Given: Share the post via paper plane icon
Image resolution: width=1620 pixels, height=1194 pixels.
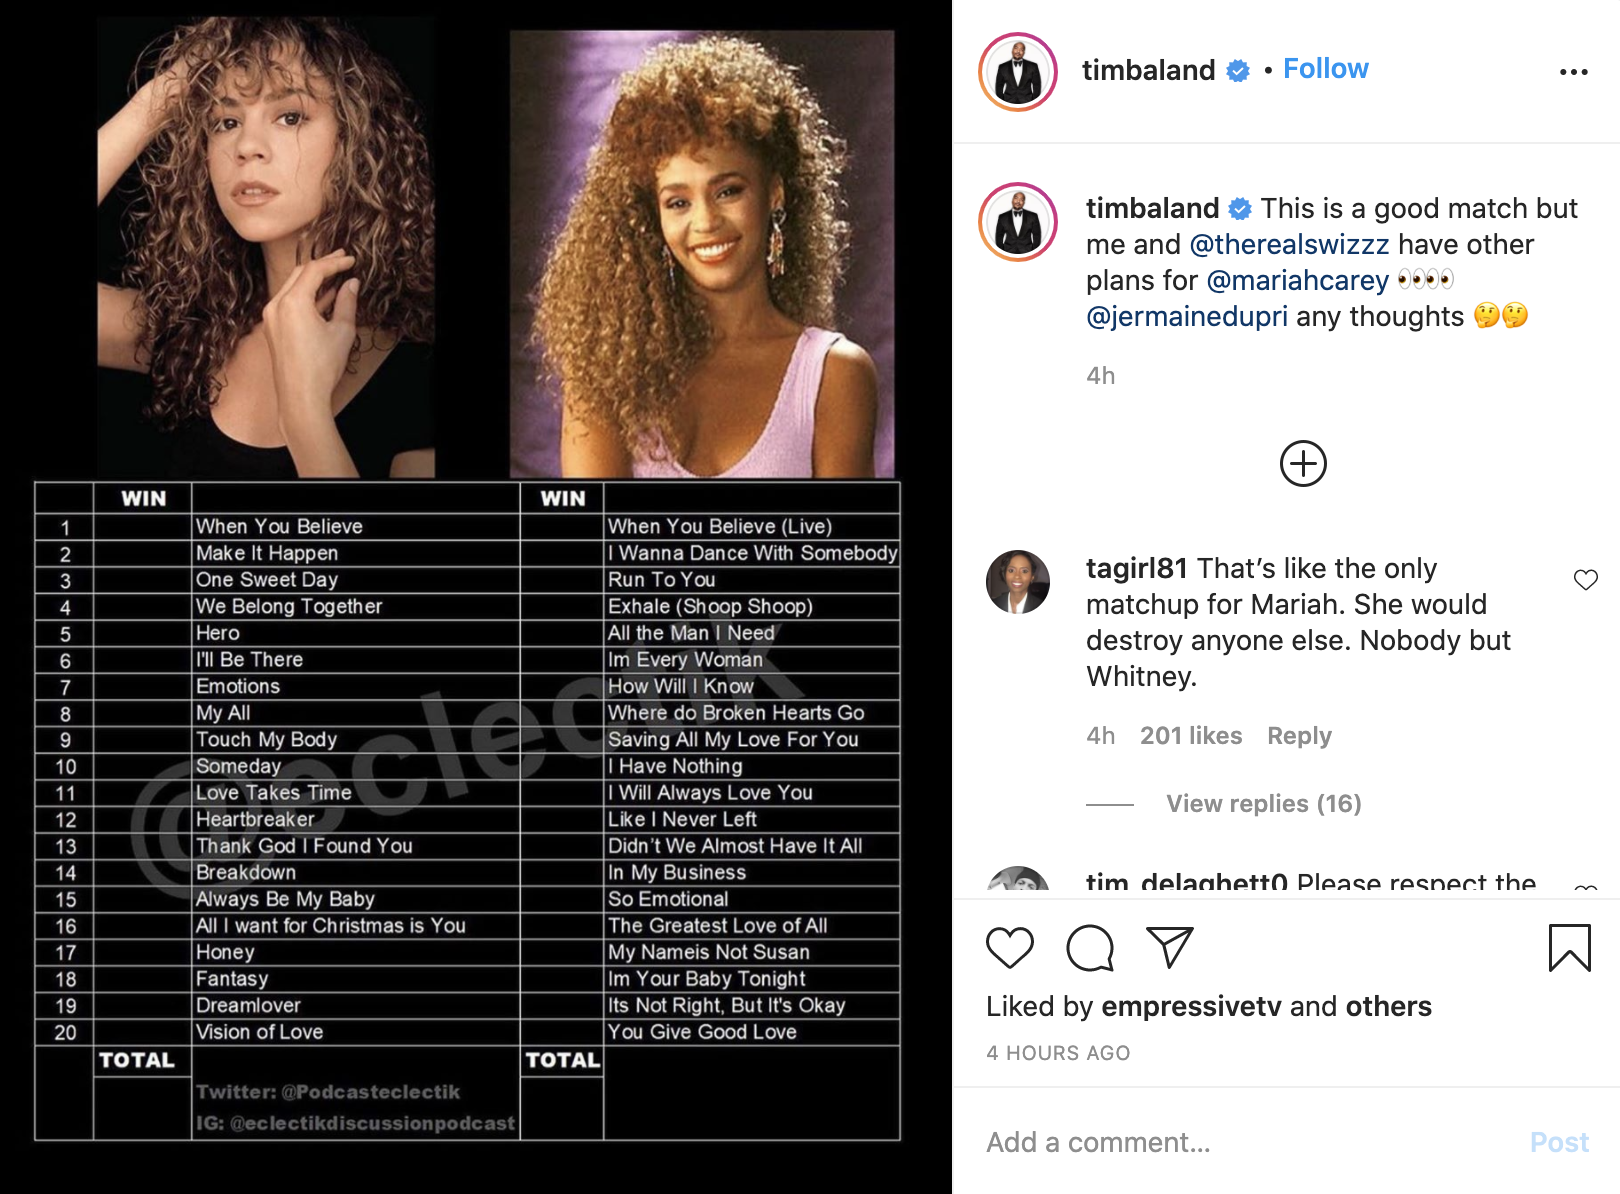Looking at the screenshot, I should (x=1169, y=947).
